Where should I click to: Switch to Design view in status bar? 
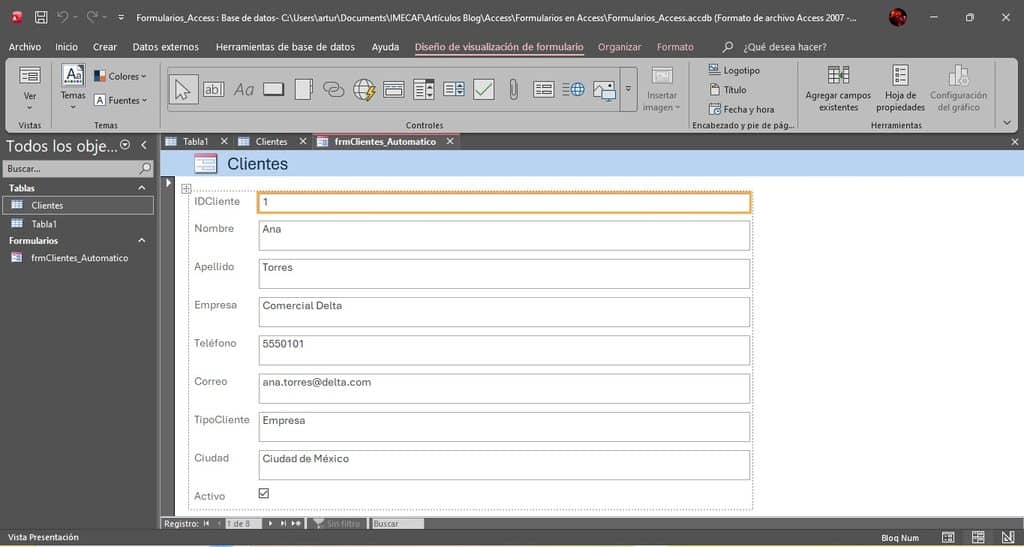point(1007,537)
